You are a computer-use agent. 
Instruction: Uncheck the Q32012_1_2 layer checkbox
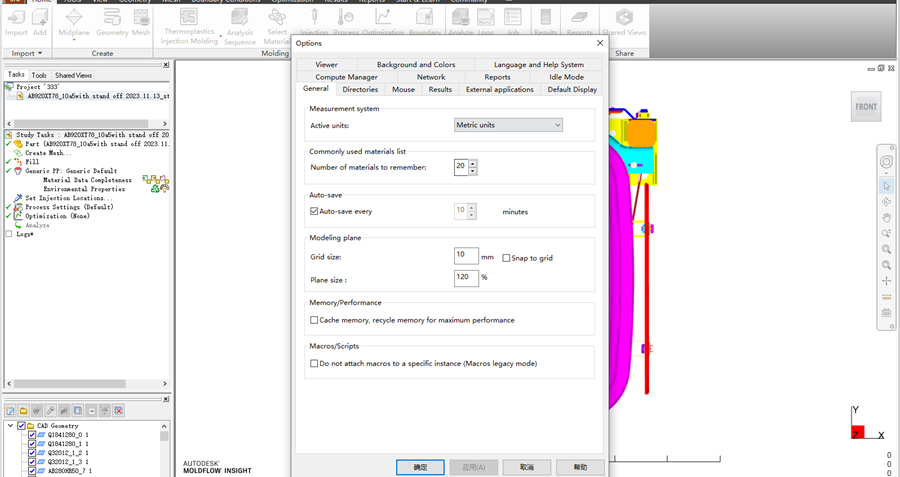pos(32,453)
